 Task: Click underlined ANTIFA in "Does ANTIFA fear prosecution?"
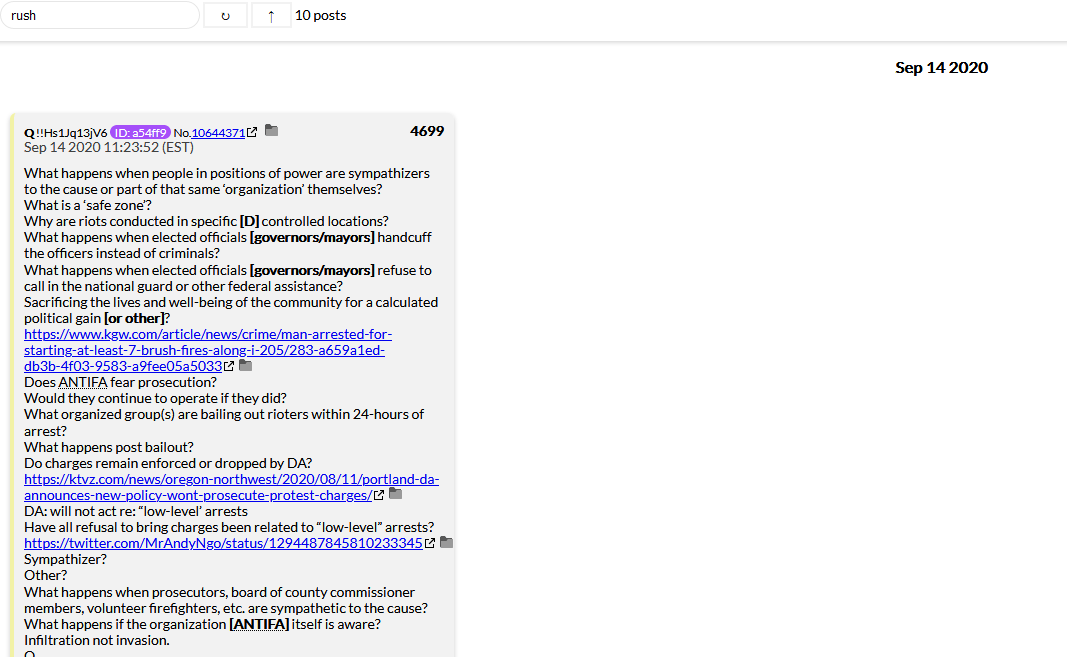pos(83,383)
